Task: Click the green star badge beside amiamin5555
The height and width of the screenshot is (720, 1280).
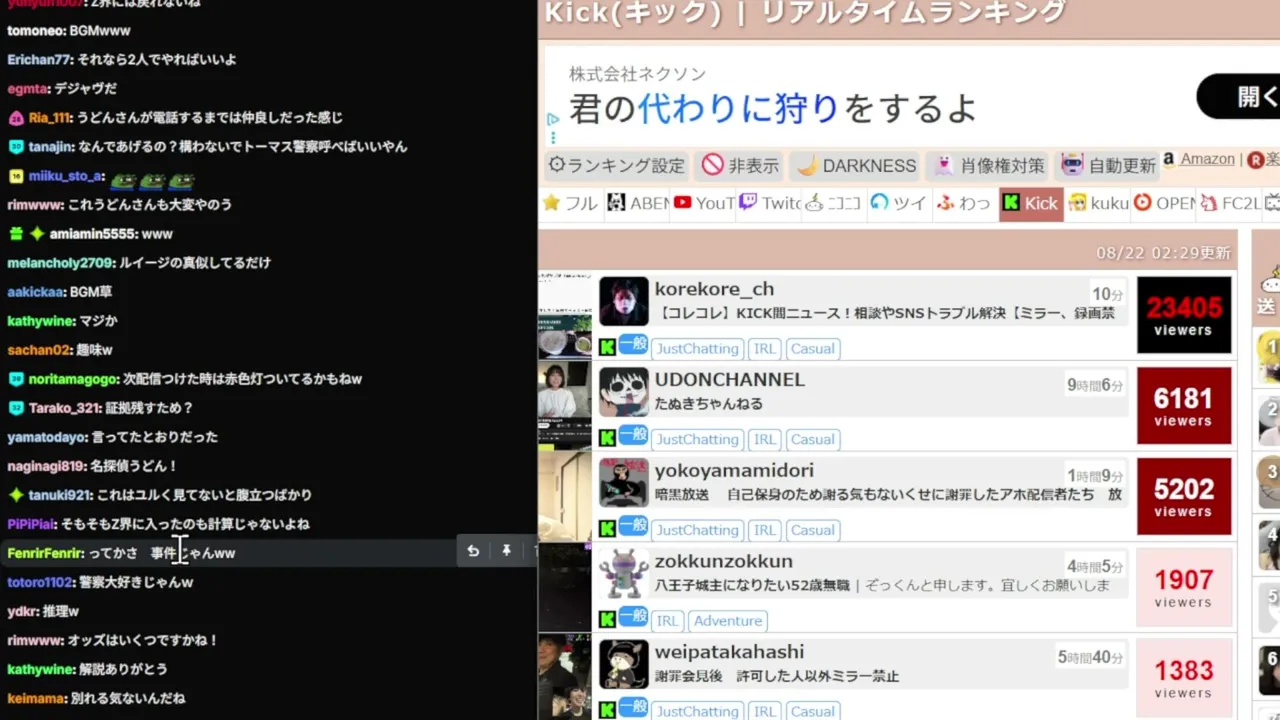Action: 37,234
